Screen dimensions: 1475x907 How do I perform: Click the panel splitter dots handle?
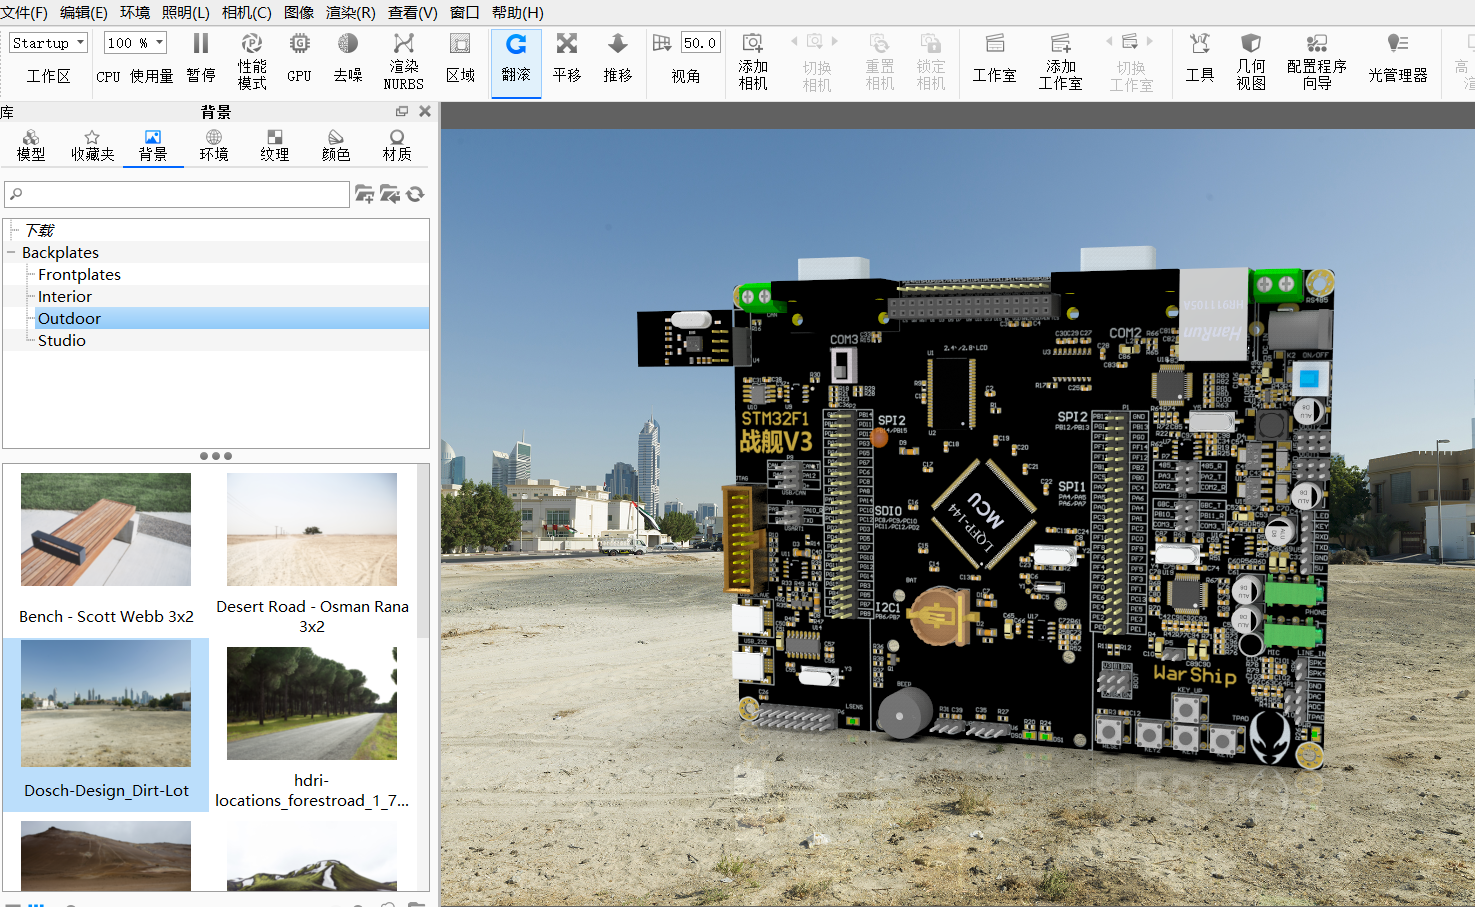pyautogui.click(x=216, y=456)
